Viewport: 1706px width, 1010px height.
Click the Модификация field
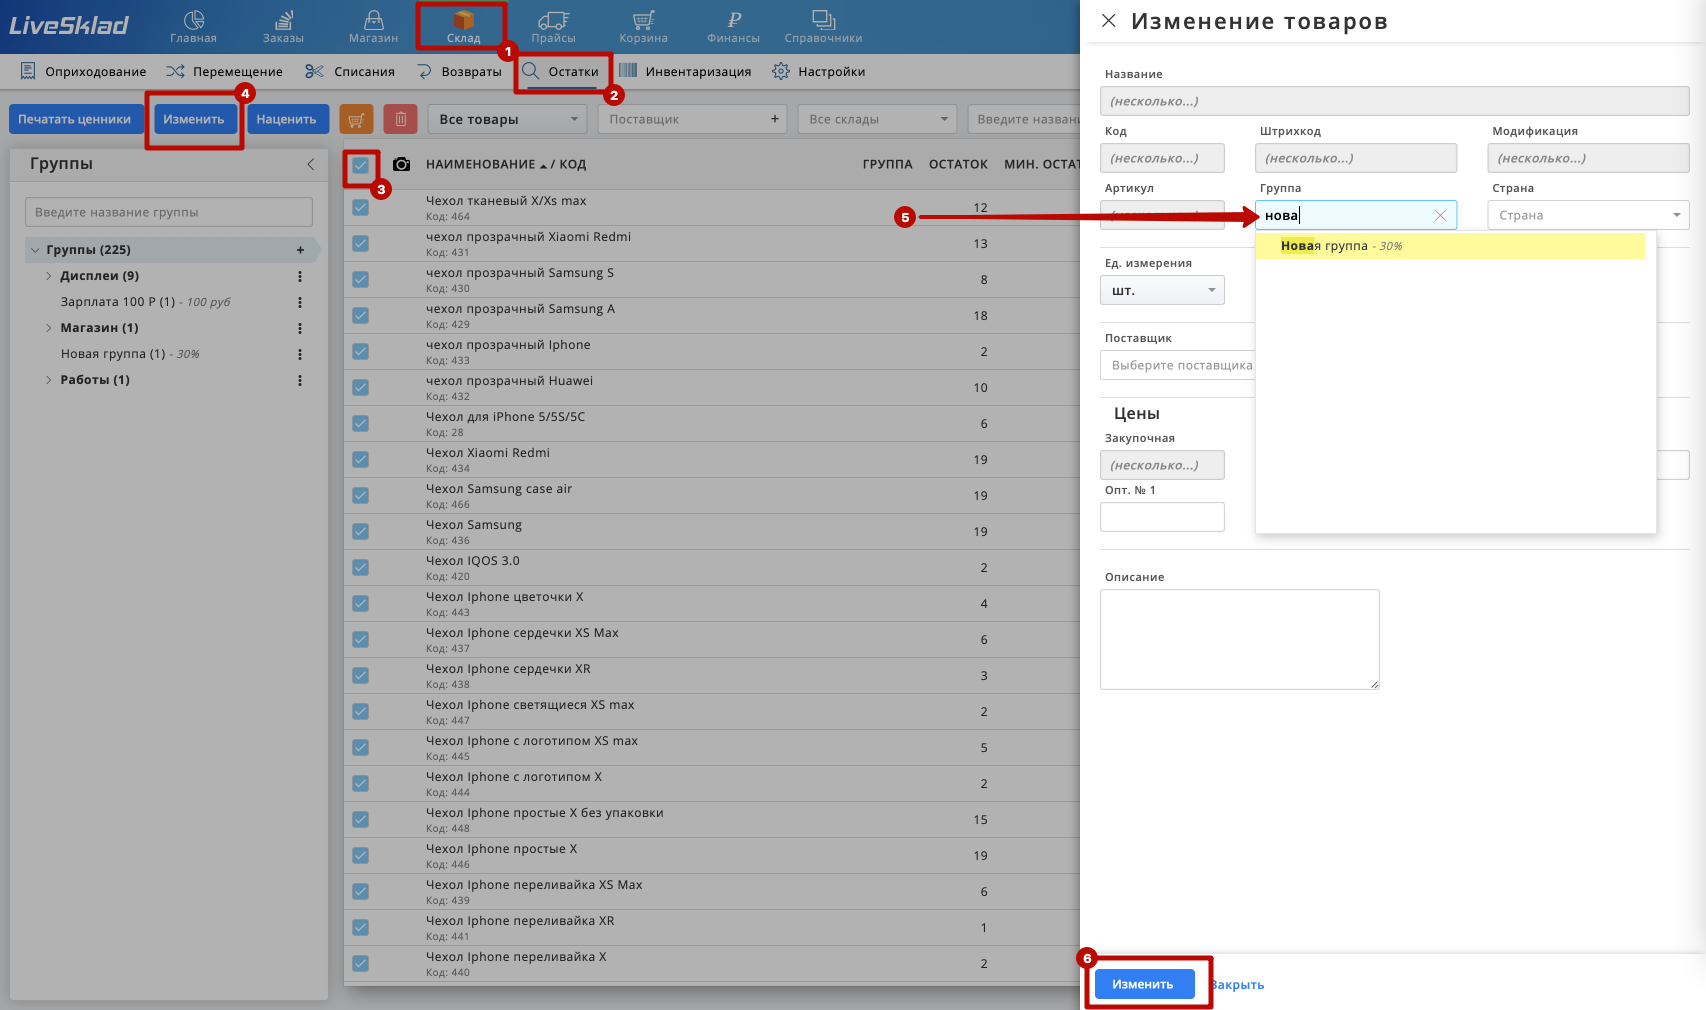tap(1588, 158)
